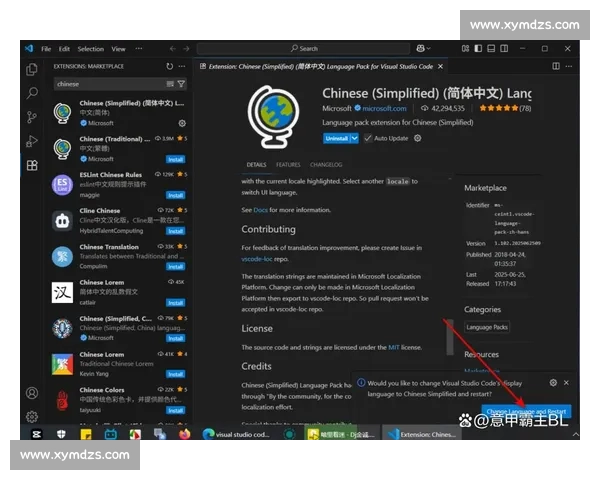Open the Explorer view in activity bar
600x480 pixels.
(x=32, y=69)
